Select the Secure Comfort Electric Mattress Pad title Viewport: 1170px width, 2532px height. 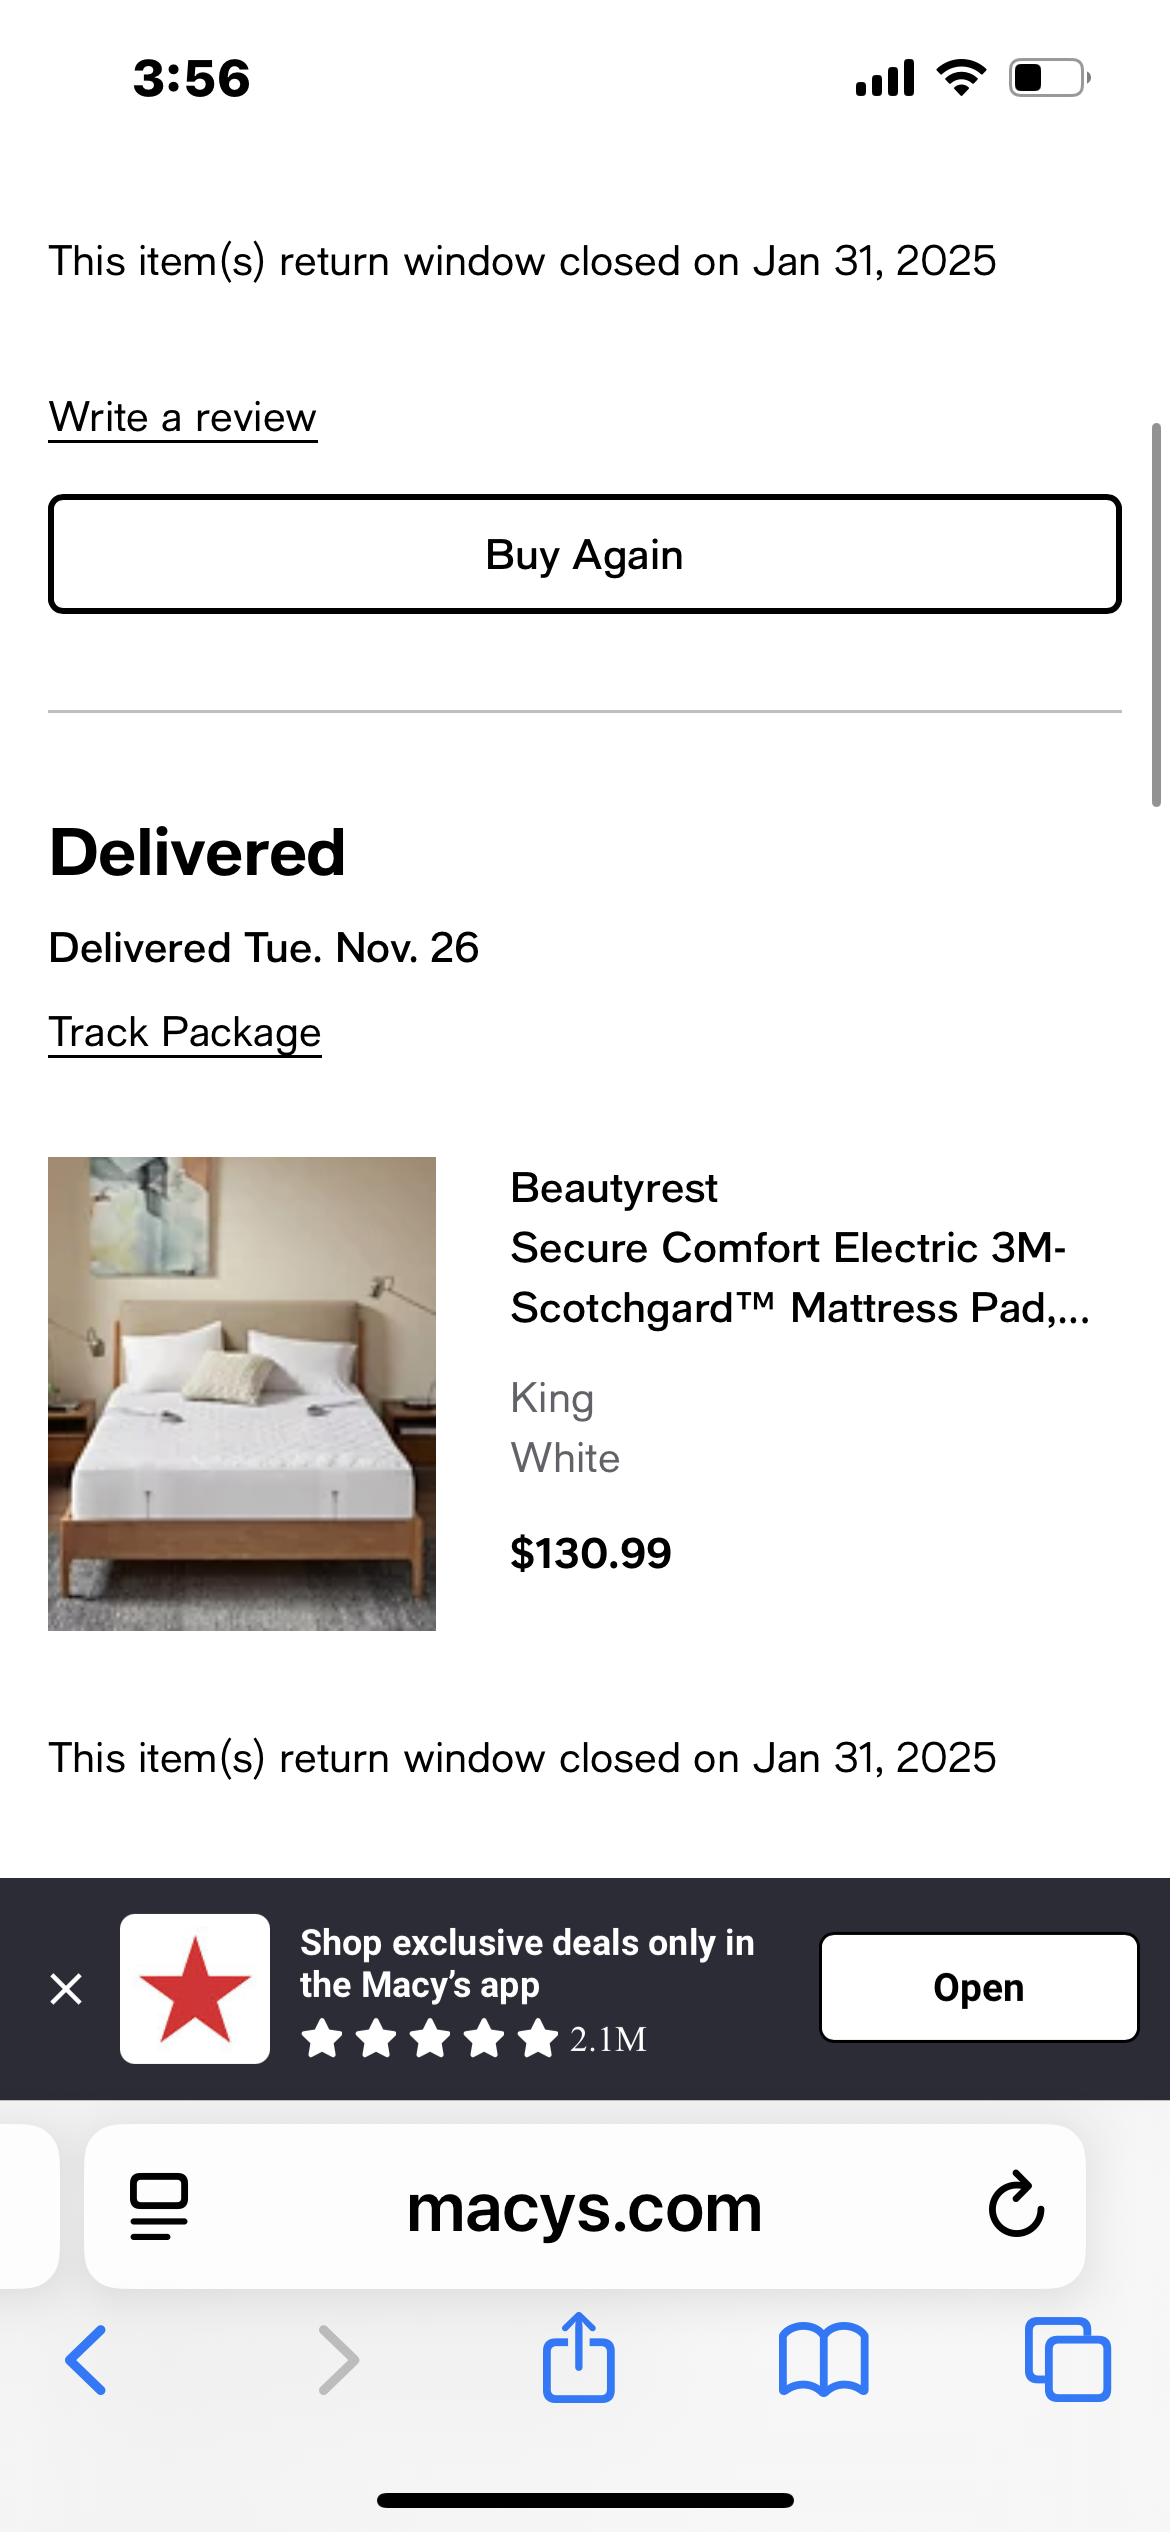tap(800, 1278)
